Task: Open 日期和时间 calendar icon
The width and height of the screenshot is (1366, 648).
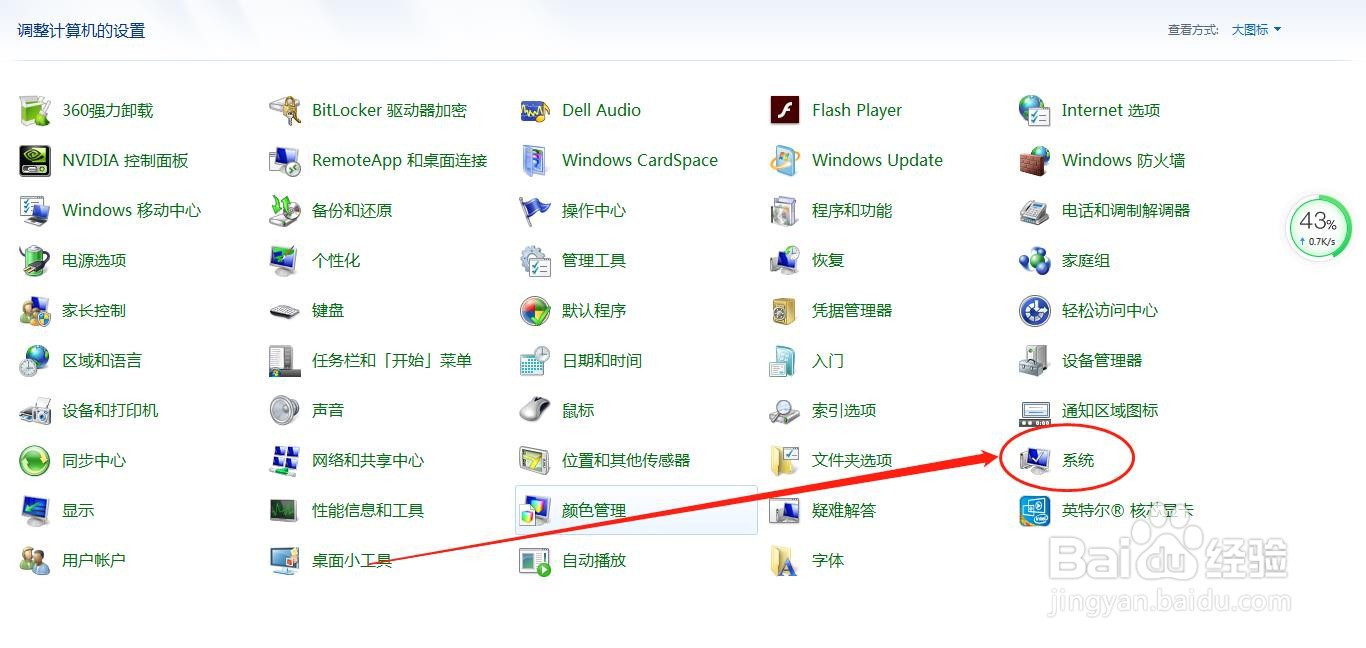Action: 535,360
